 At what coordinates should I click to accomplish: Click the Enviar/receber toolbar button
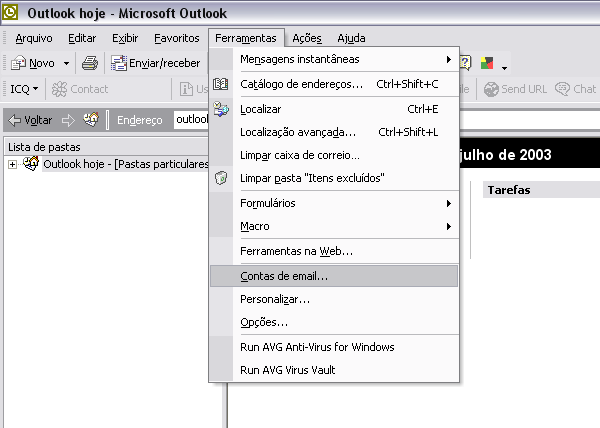155,63
